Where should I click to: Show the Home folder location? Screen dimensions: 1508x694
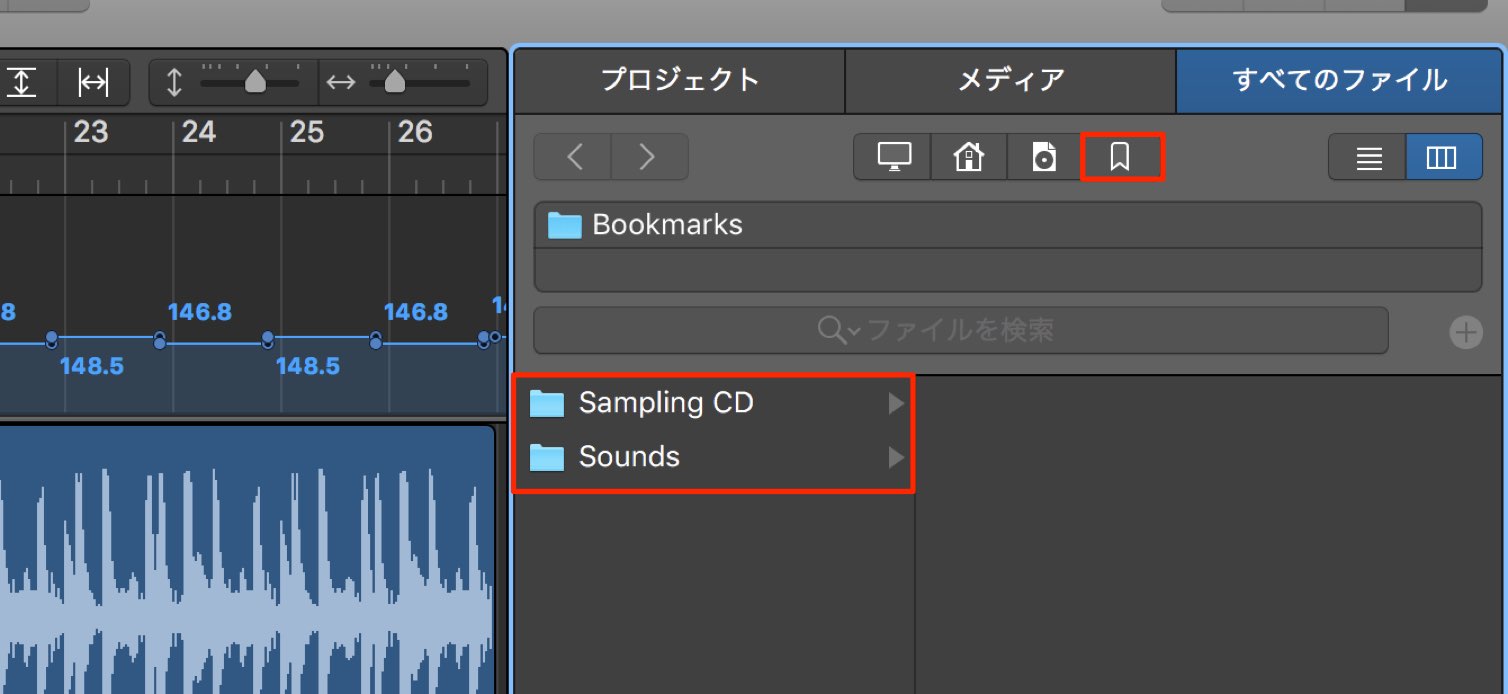[x=969, y=157]
